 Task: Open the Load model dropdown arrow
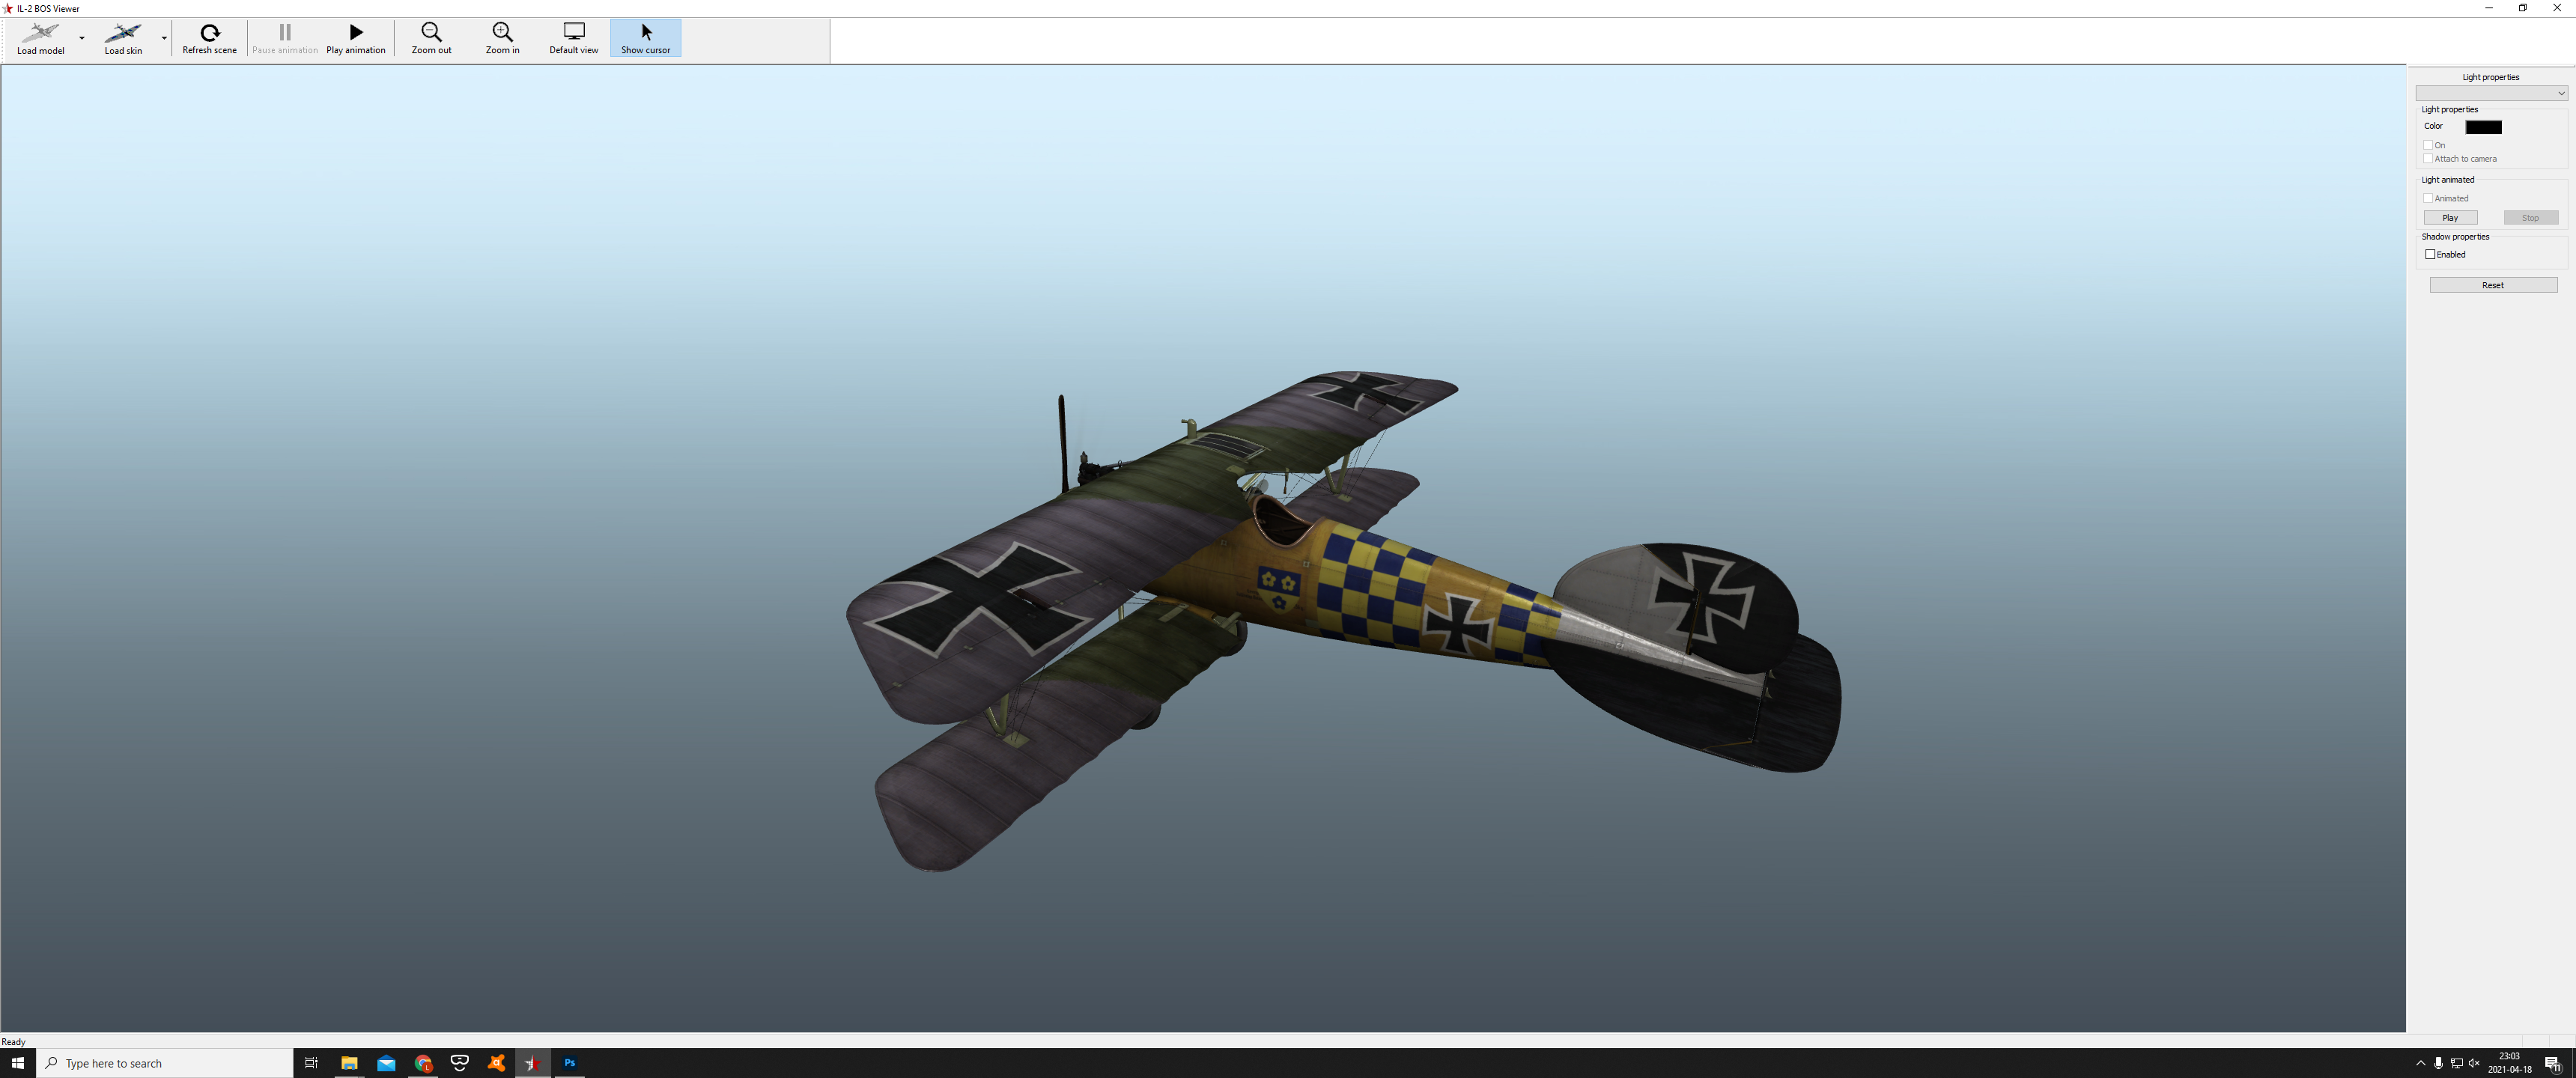(82, 38)
